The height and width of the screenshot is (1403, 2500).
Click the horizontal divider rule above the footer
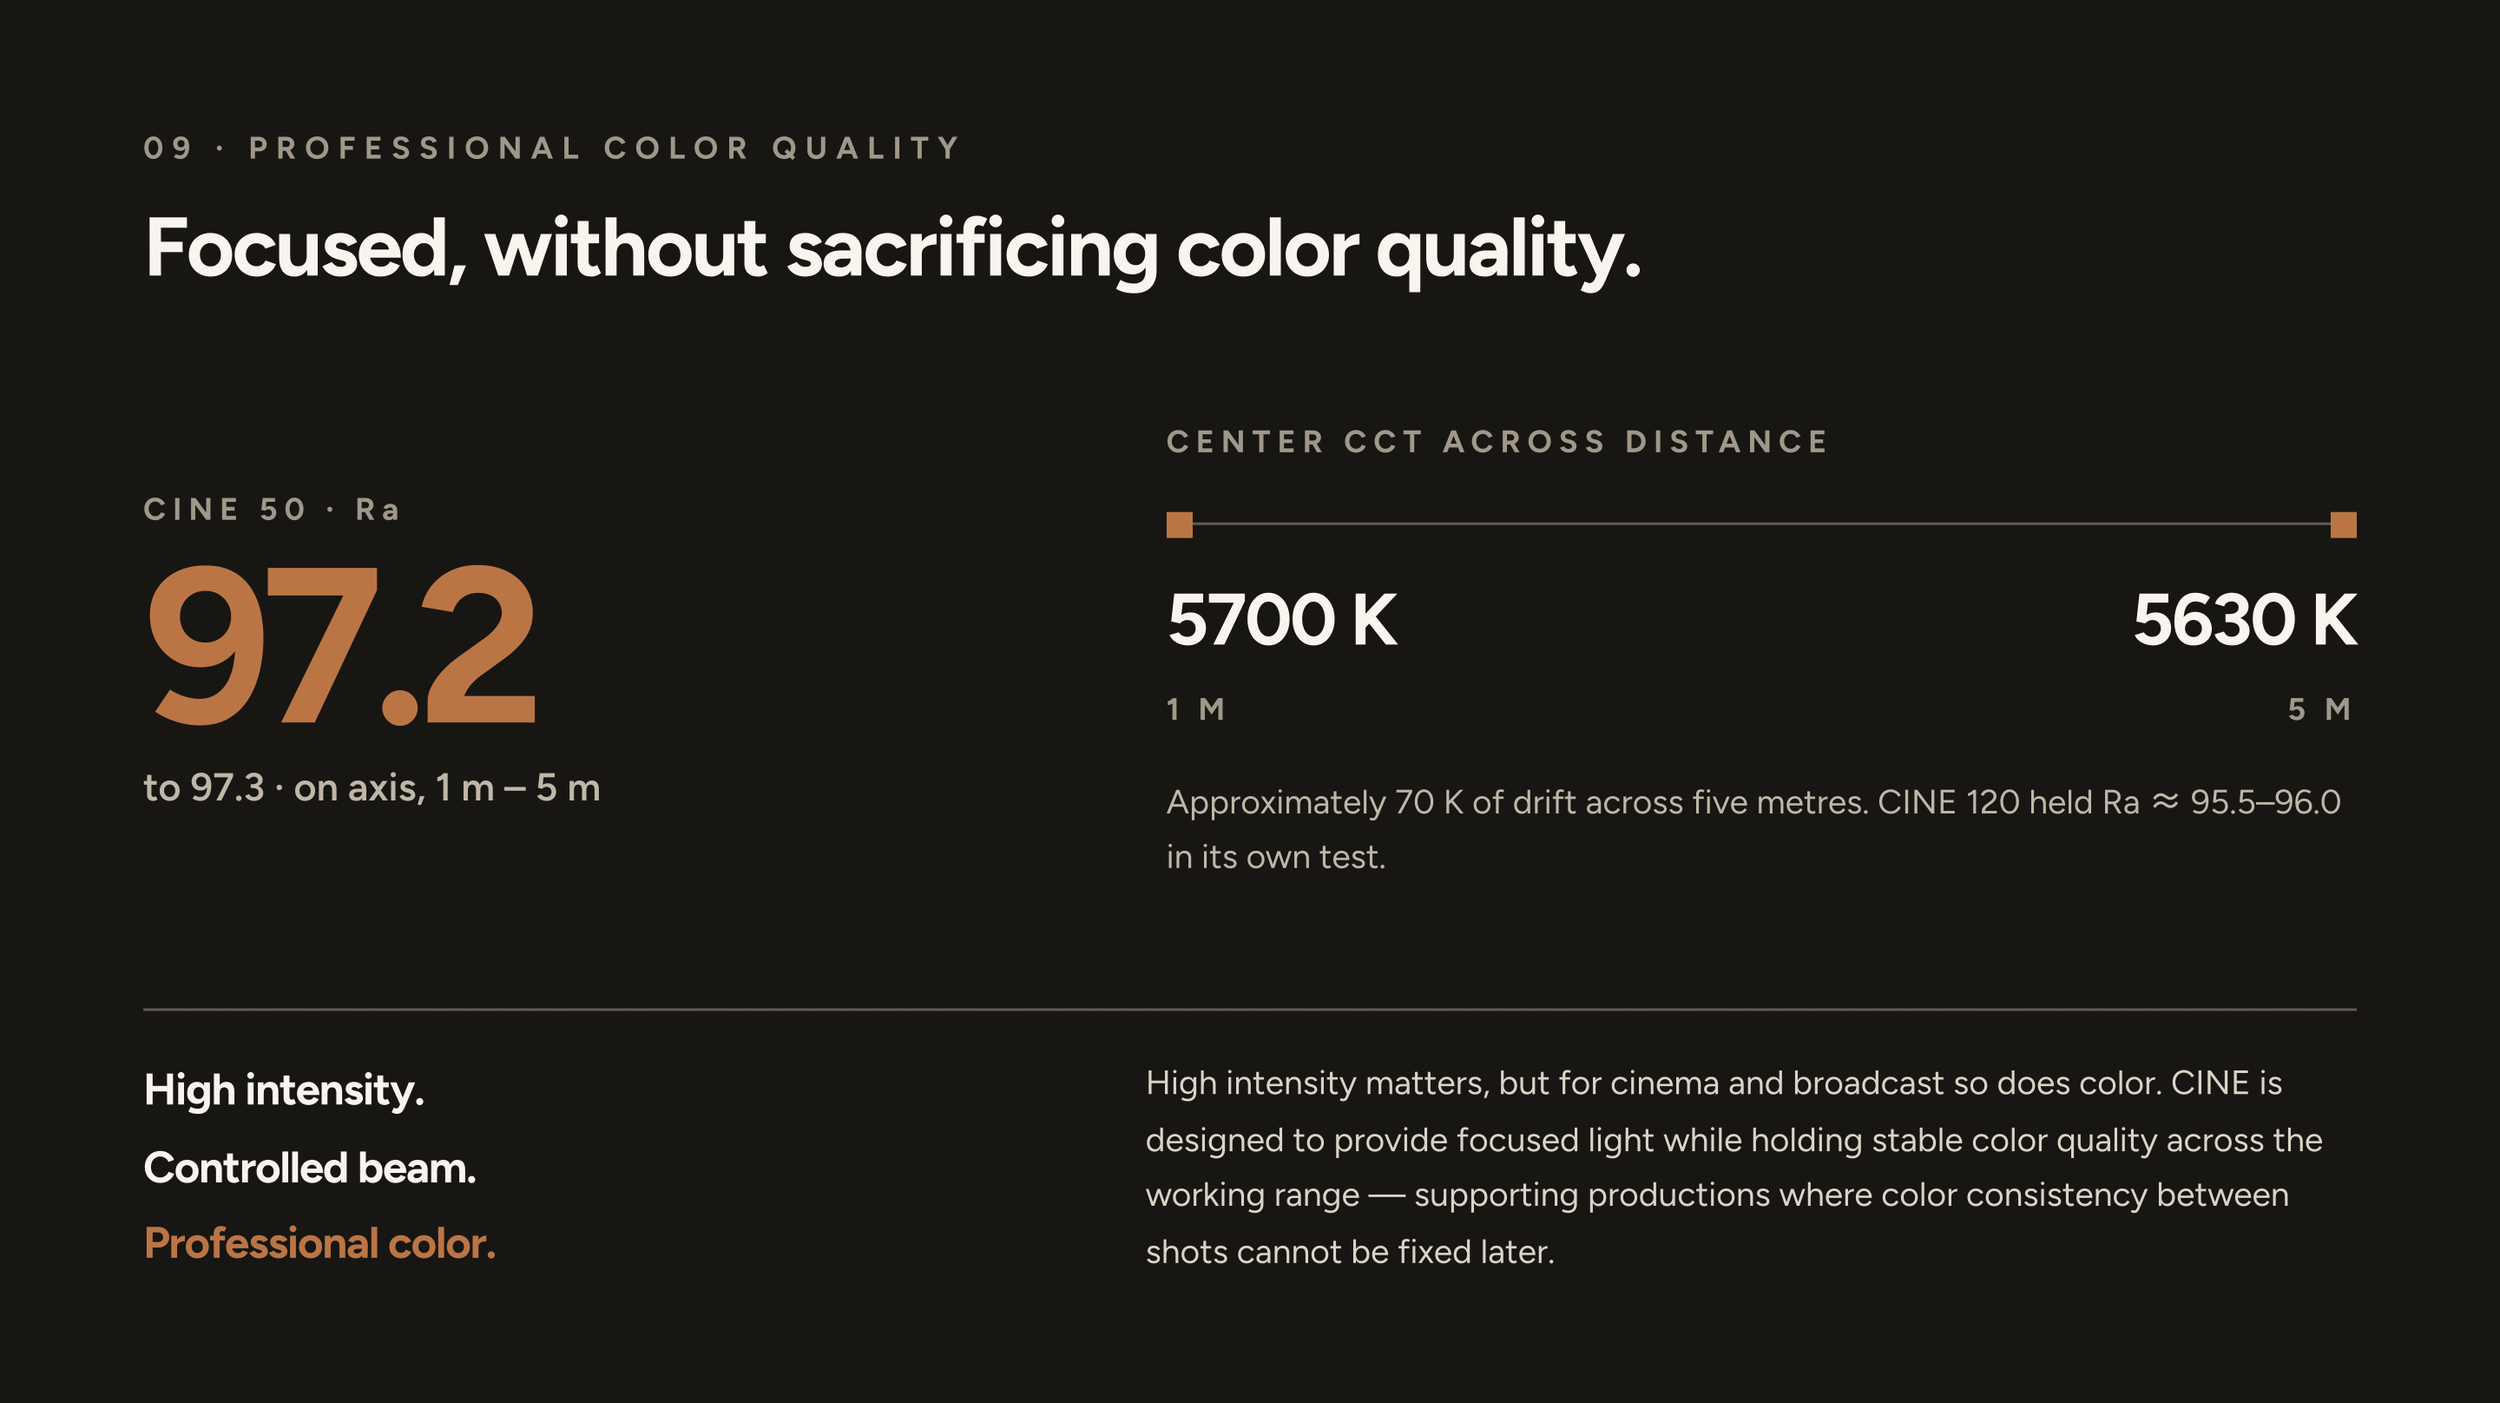pos(1250,1010)
